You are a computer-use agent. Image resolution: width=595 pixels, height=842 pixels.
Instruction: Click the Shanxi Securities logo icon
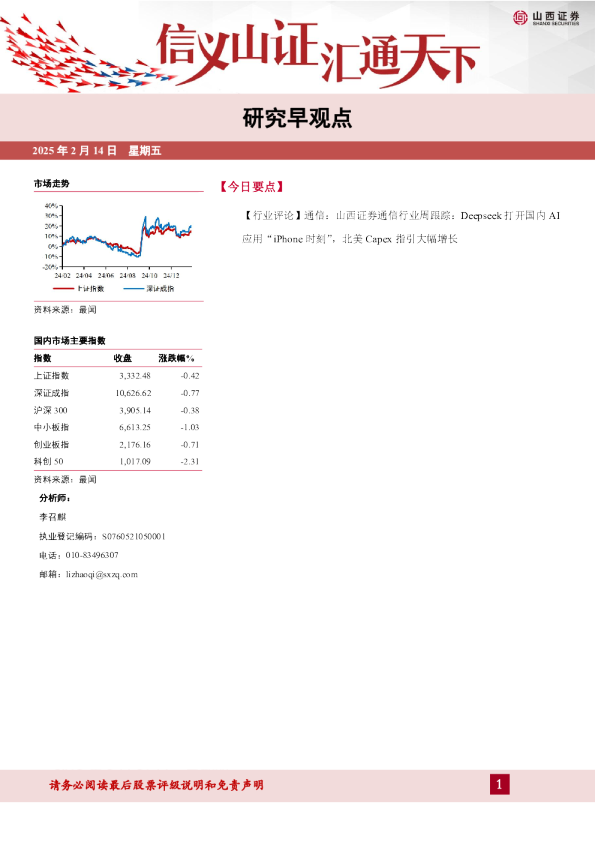point(520,18)
